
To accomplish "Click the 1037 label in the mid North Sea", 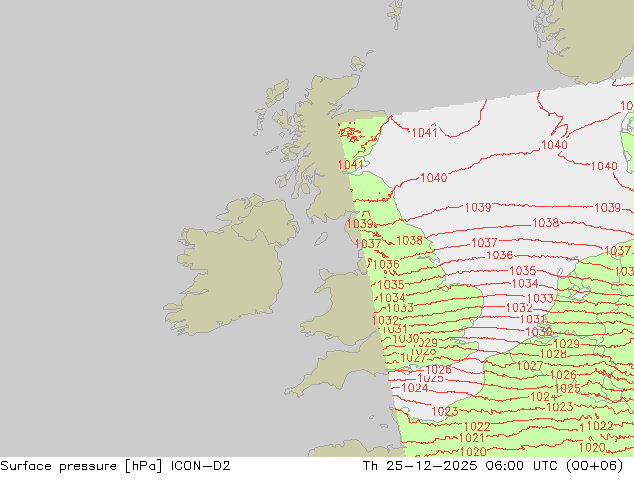I will (x=484, y=243).
